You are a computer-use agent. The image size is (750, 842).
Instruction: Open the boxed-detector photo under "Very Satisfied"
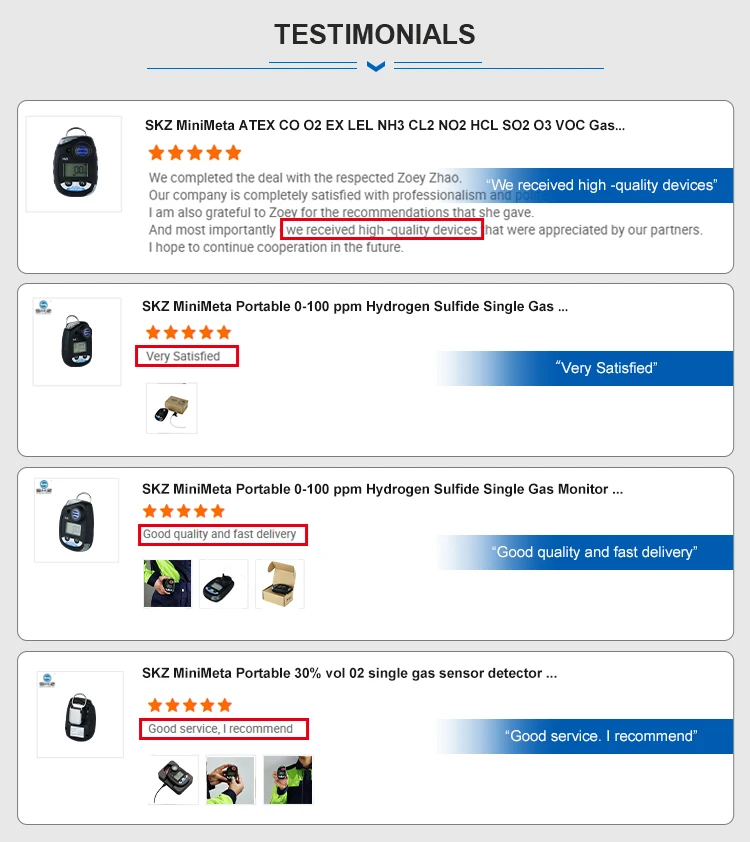[171, 408]
